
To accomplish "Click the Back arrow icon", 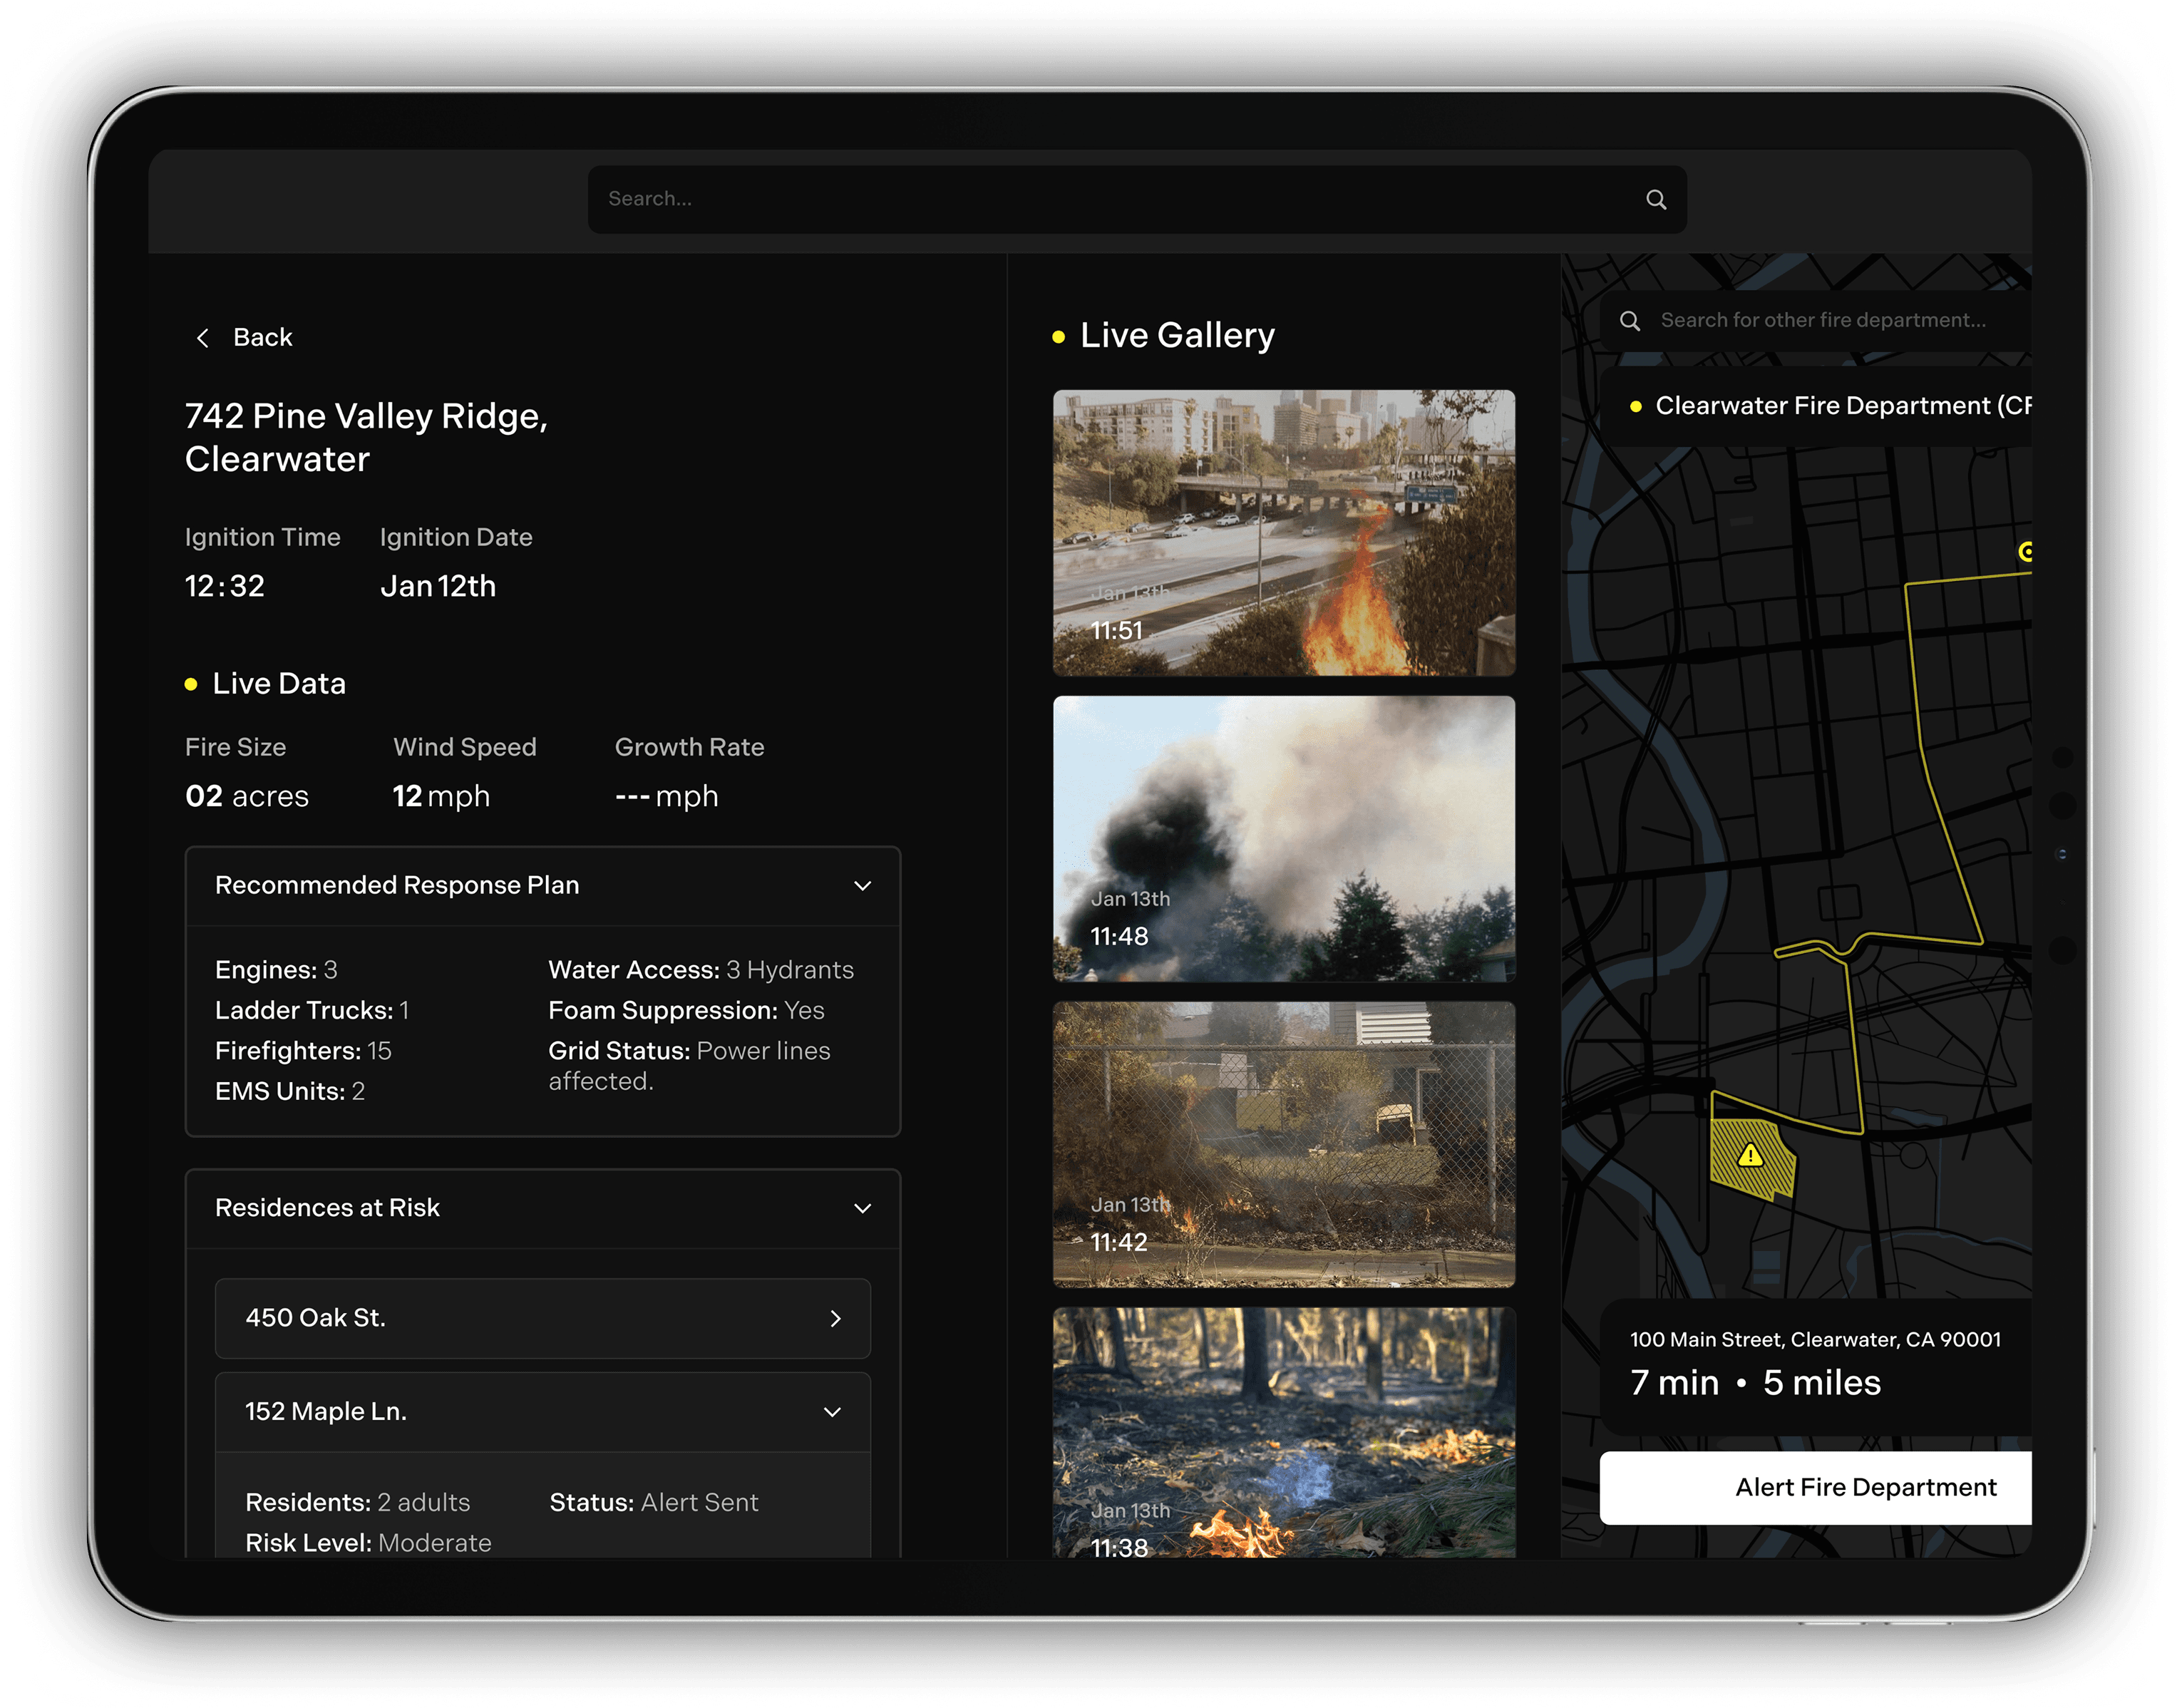I will coord(203,338).
